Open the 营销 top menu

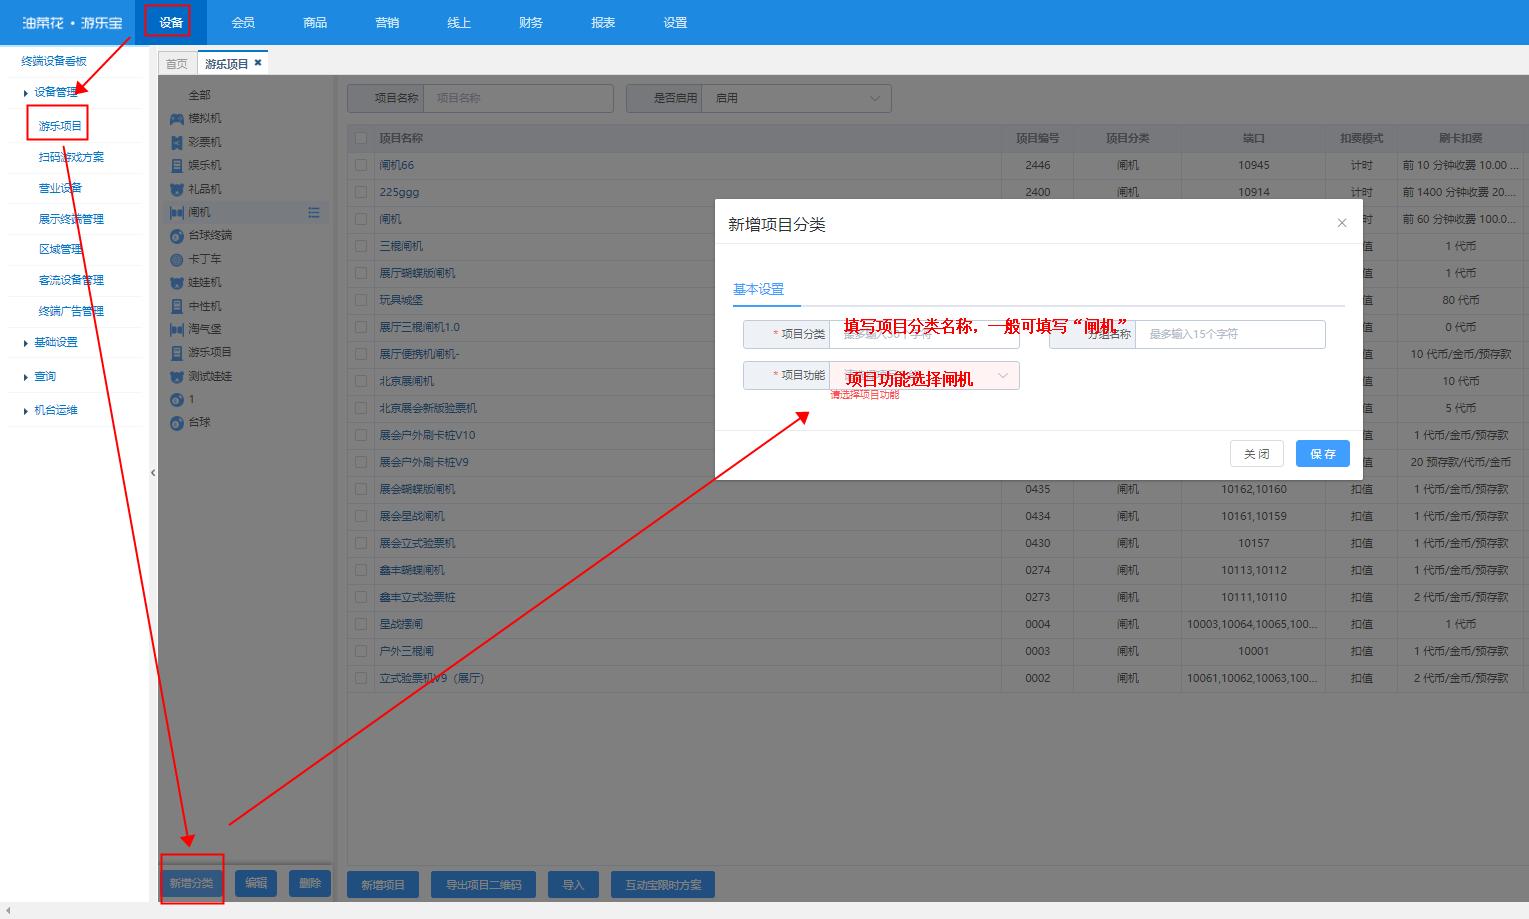(387, 22)
